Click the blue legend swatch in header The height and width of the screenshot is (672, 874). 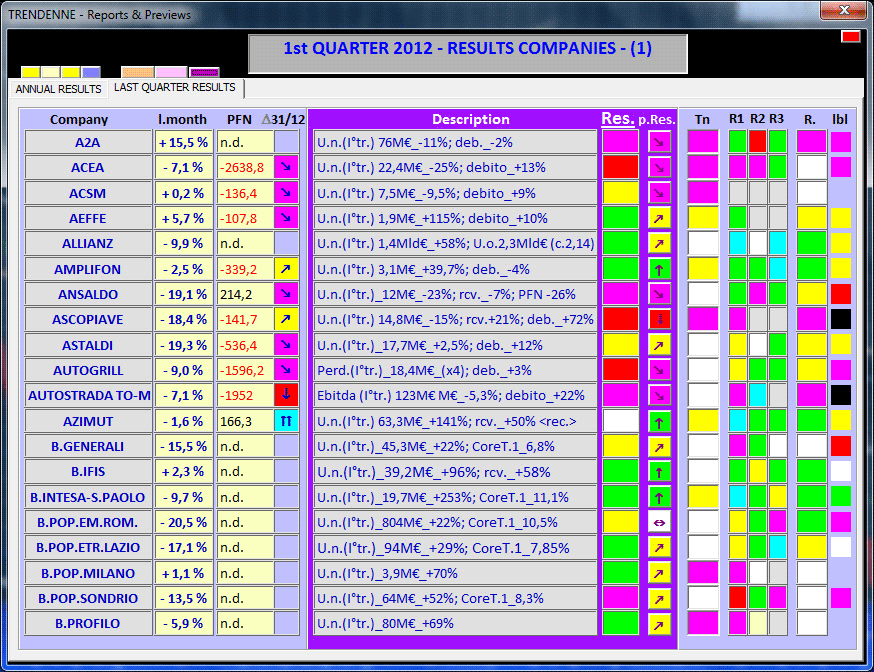(91, 72)
